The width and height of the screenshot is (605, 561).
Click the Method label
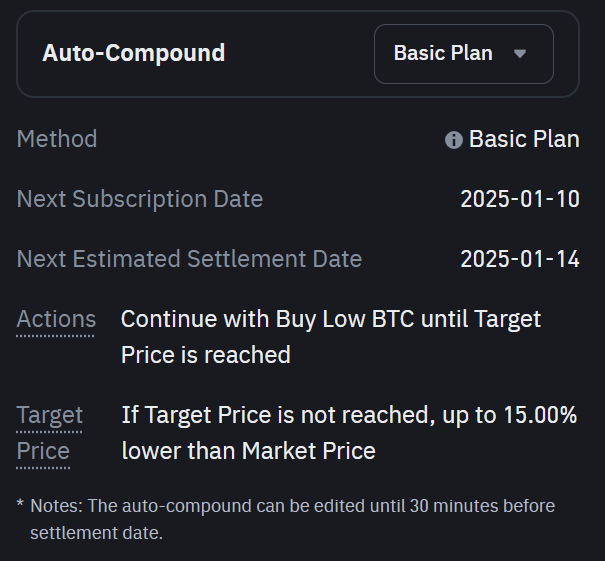[57, 139]
